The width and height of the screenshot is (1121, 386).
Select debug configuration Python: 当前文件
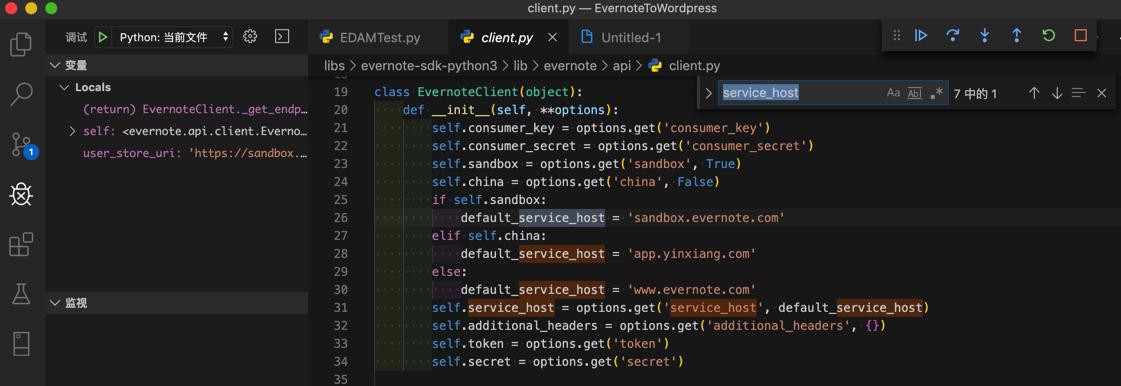(x=174, y=37)
